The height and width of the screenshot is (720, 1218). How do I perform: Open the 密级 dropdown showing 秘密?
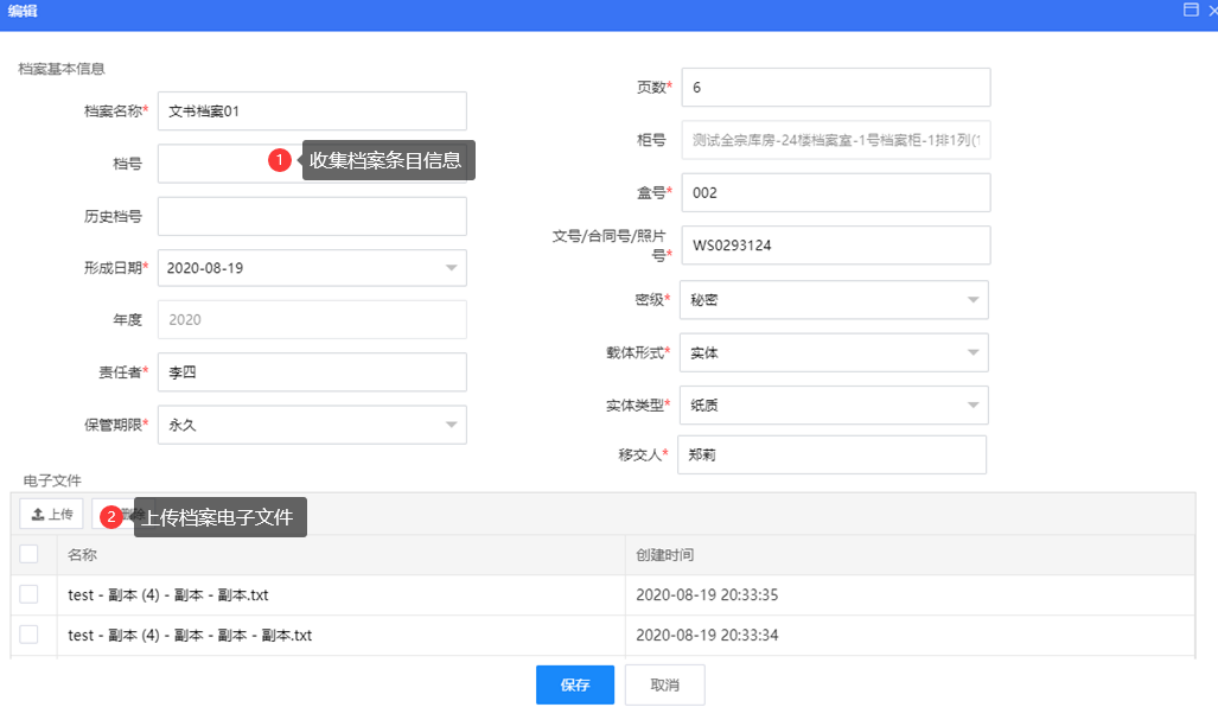[972, 300]
